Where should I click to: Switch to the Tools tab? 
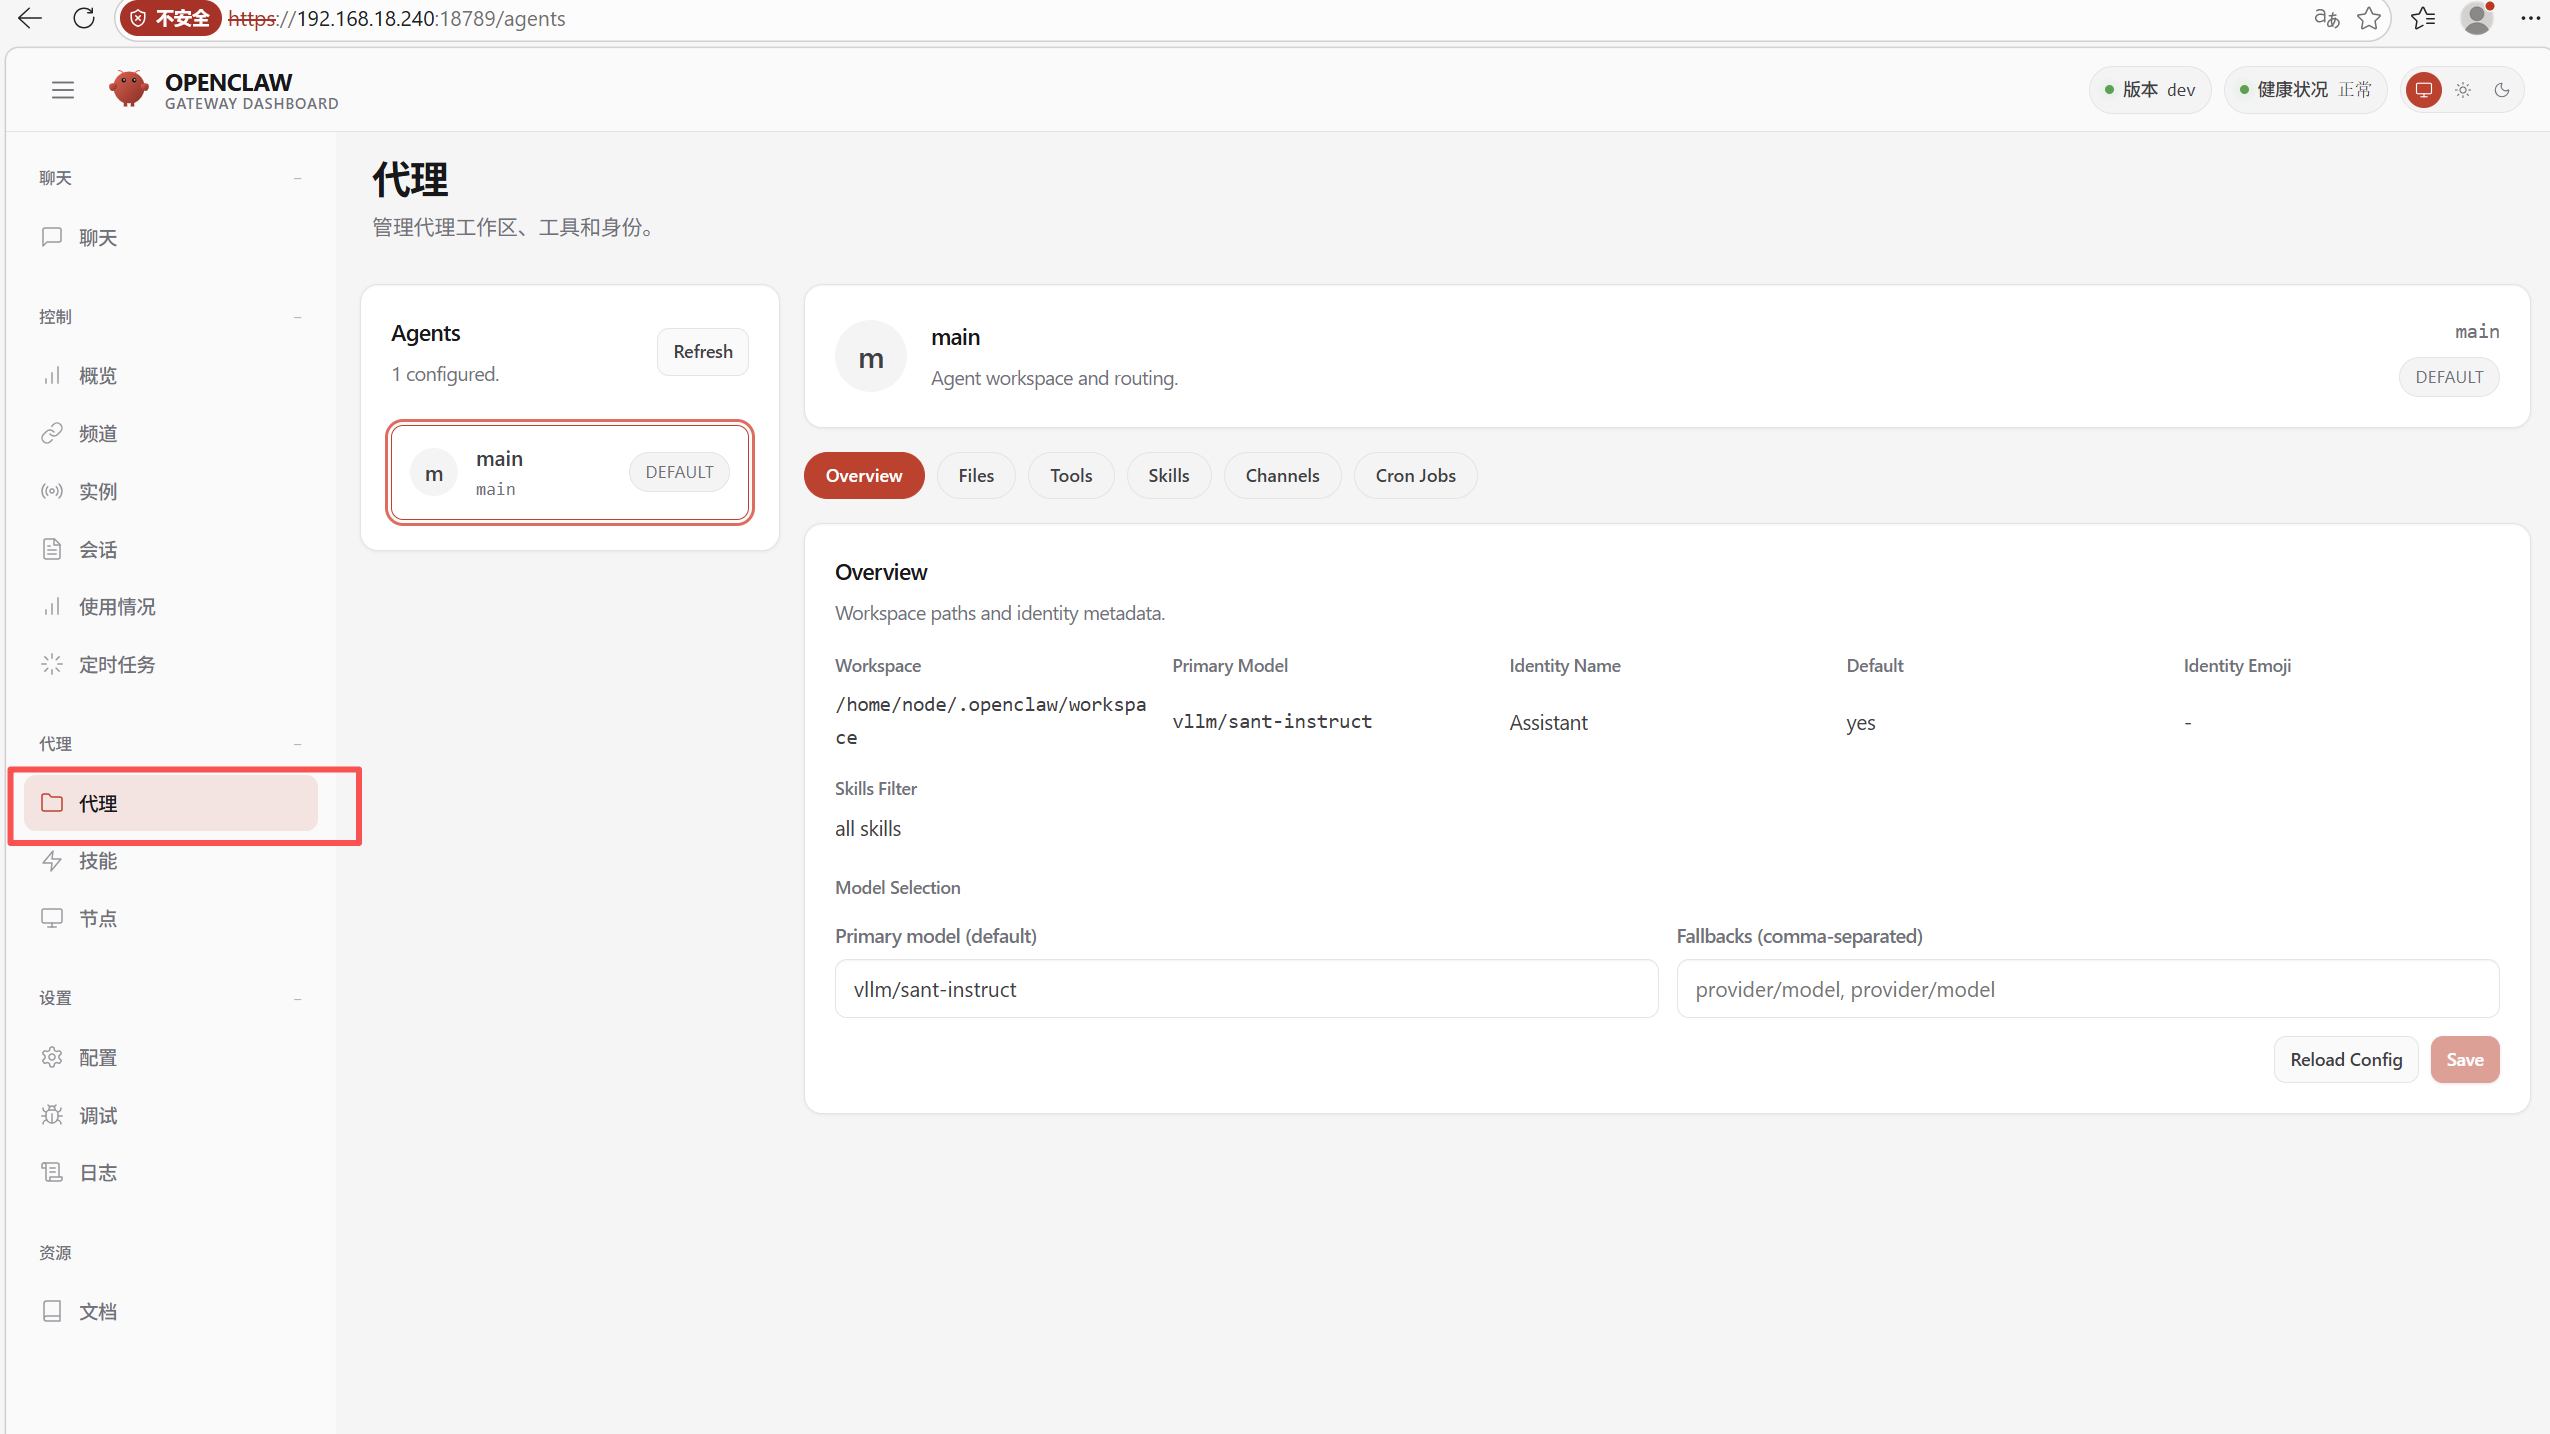point(1070,475)
